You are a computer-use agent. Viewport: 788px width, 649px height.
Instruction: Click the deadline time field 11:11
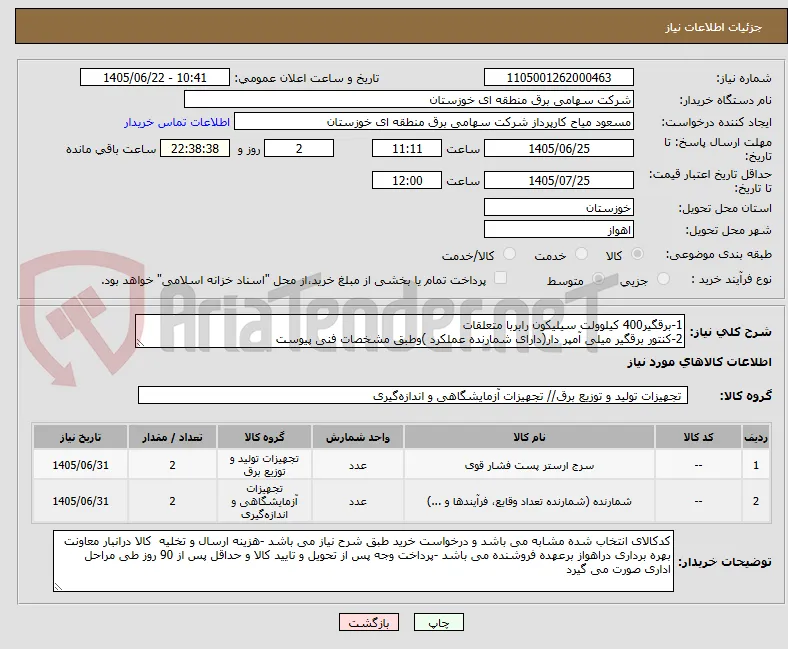407,149
